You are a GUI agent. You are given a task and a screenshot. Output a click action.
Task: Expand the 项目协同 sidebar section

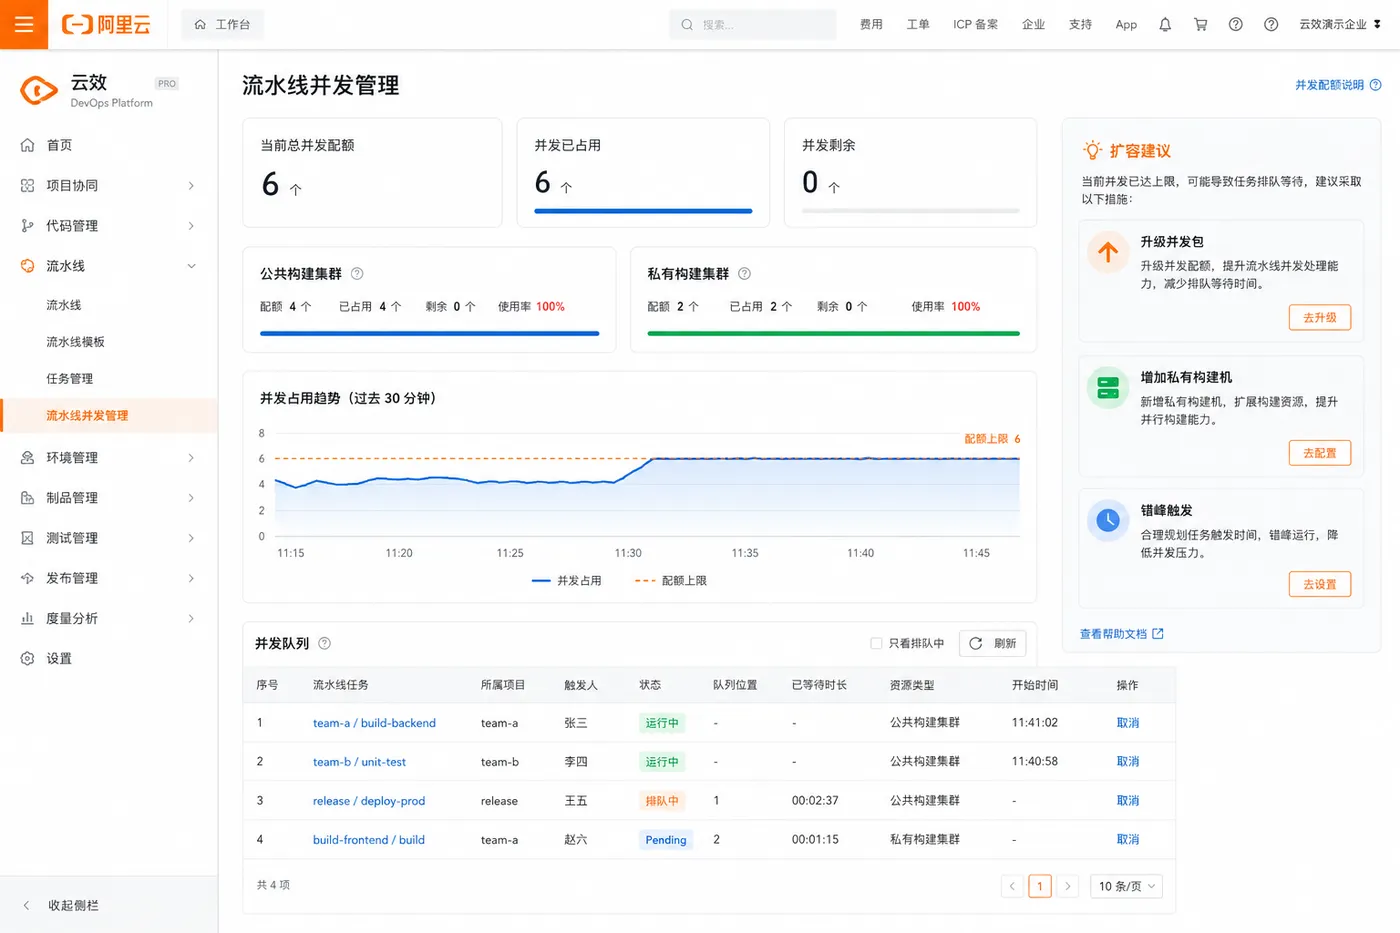coord(109,186)
